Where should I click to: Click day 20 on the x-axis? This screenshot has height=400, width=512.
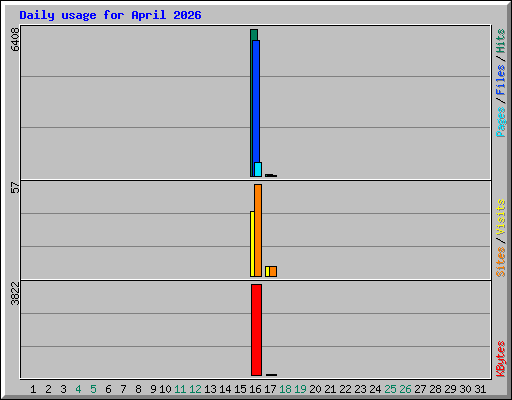(315, 389)
